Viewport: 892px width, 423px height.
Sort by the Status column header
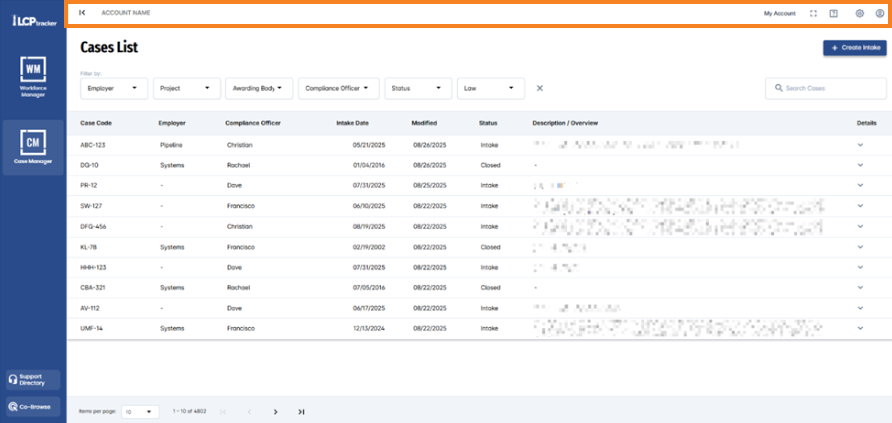488,123
